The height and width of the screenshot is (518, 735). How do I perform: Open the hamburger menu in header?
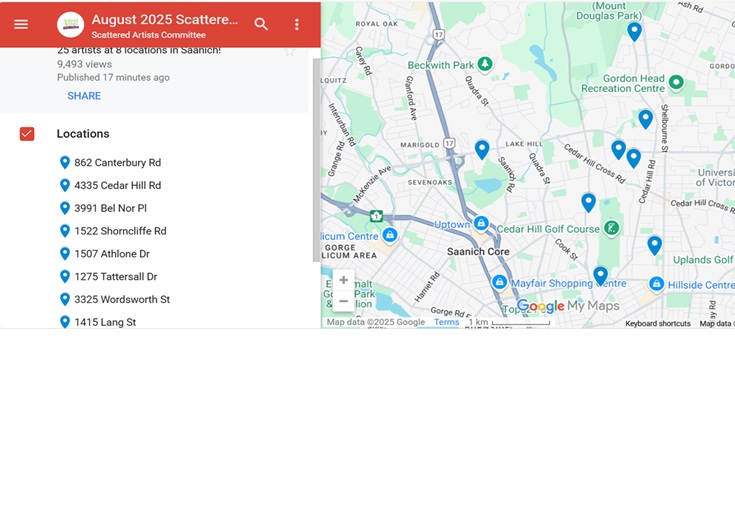coord(21,24)
